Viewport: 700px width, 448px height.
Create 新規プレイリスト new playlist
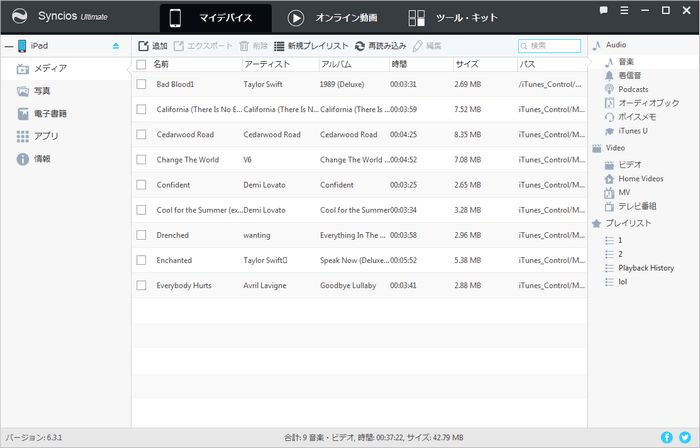[311, 46]
